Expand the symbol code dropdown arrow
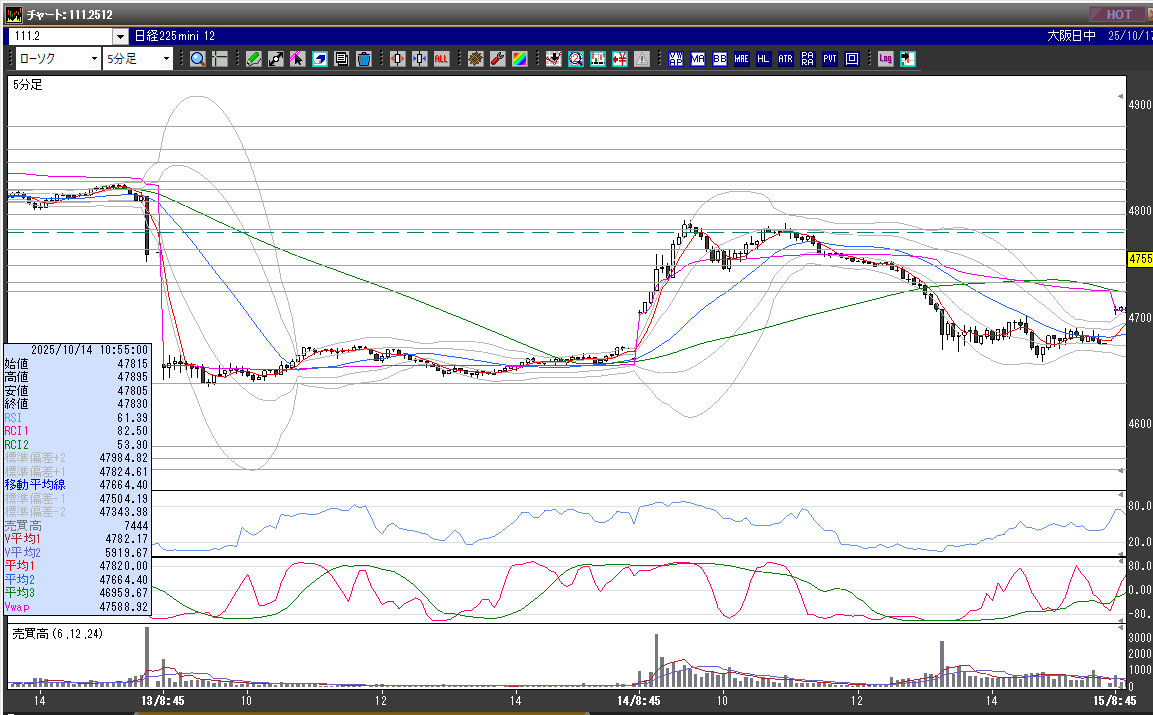This screenshot has height=715, width=1153. [x=120, y=36]
